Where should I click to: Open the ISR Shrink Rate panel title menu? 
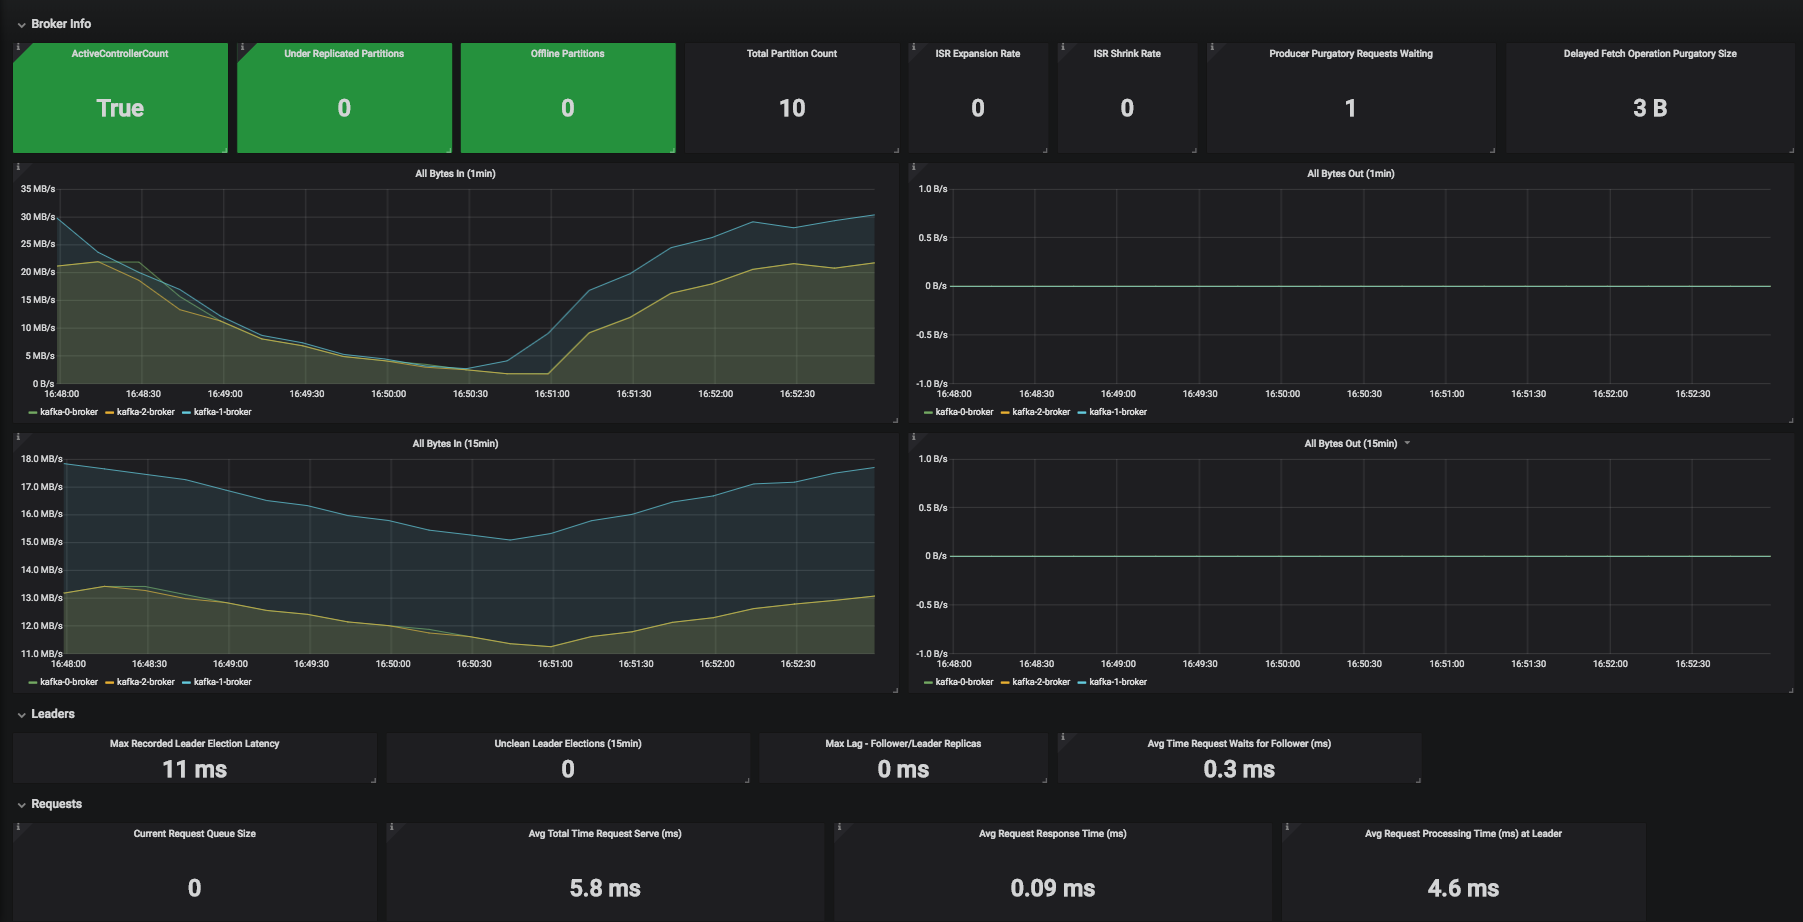pyautogui.click(x=1127, y=54)
